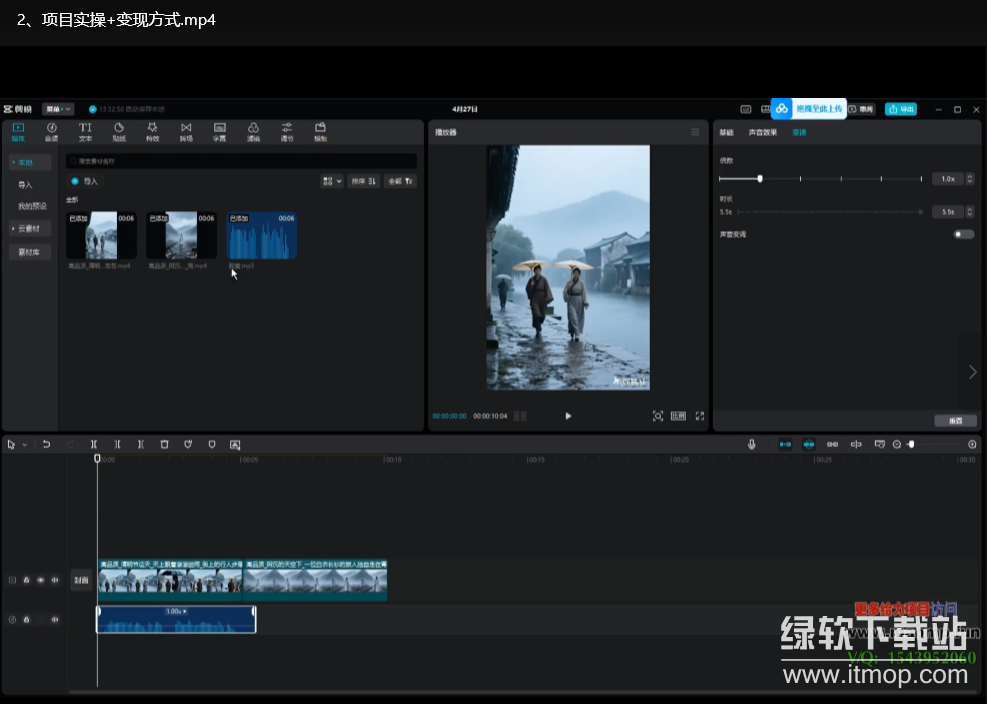
Task: Click the 5.5s duration value field
Action: [948, 212]
